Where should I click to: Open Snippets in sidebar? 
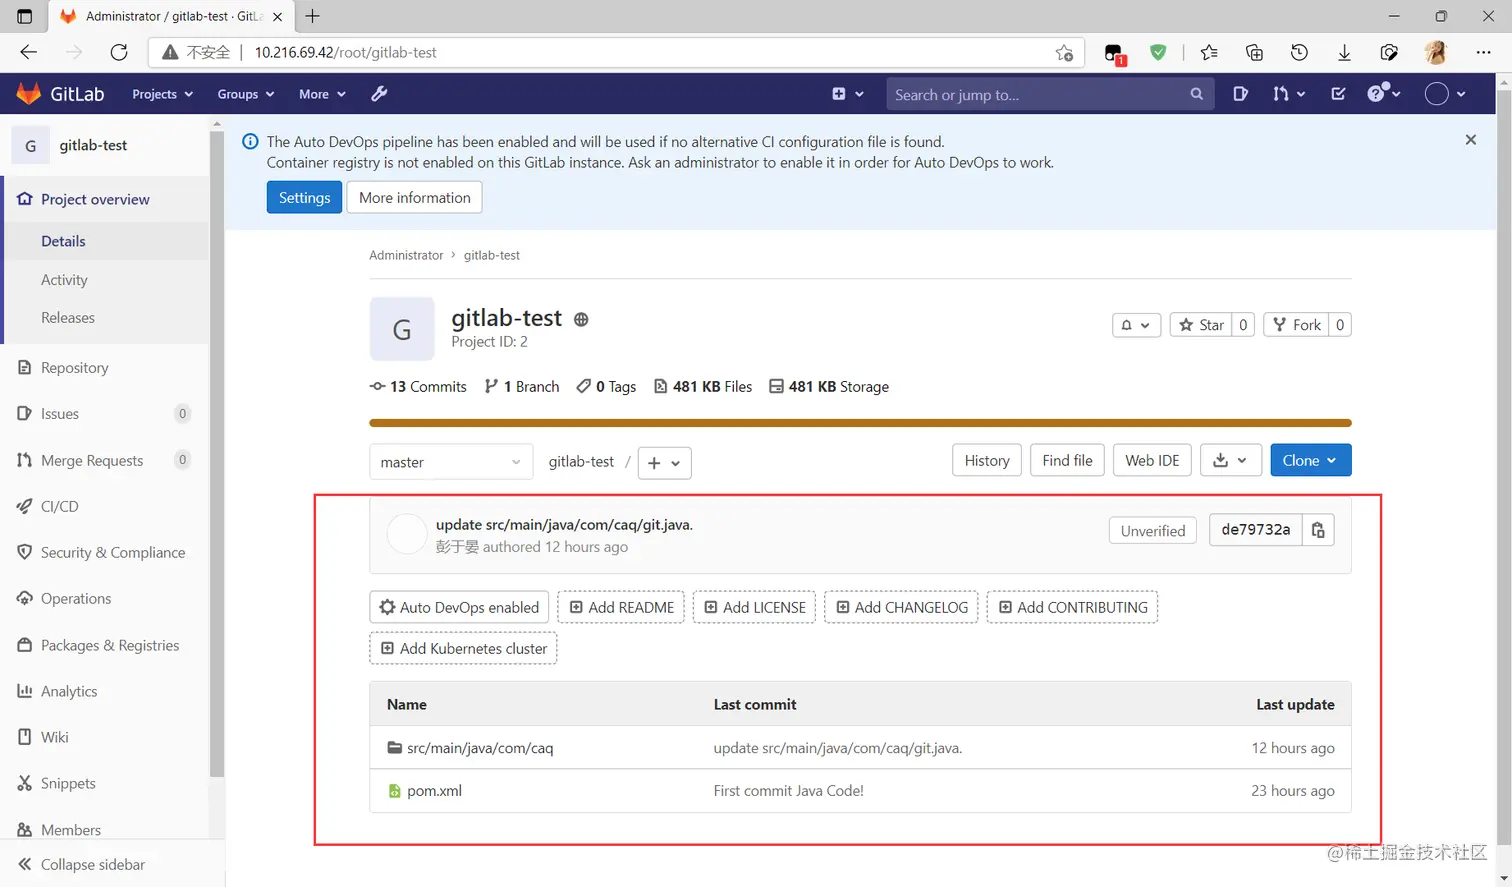tap(68, 783)
